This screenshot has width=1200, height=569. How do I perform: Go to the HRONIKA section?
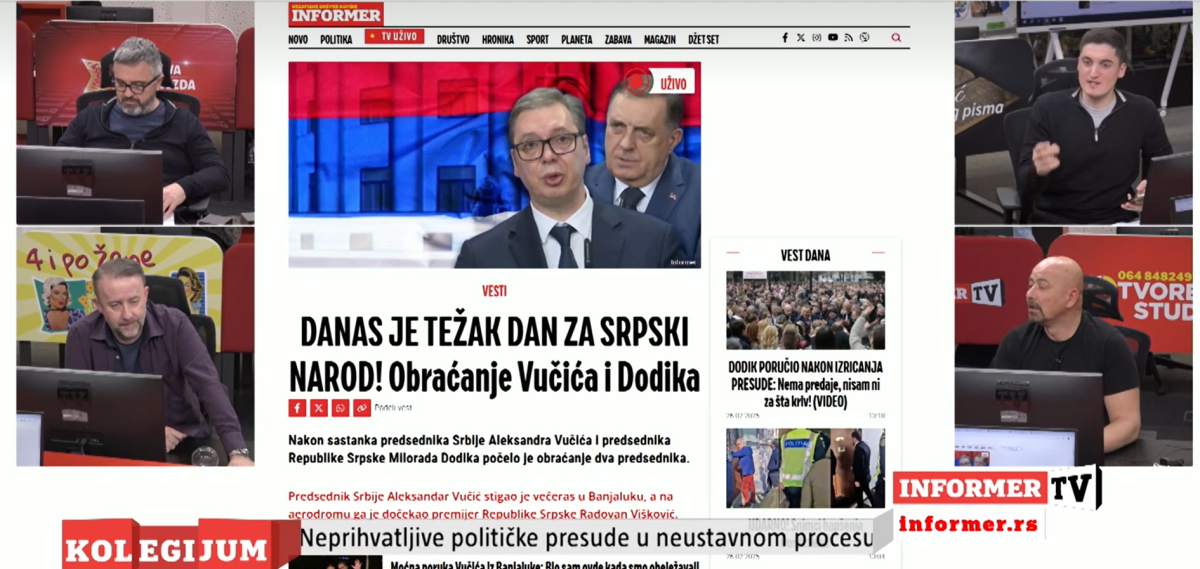(x=498, y=40)
